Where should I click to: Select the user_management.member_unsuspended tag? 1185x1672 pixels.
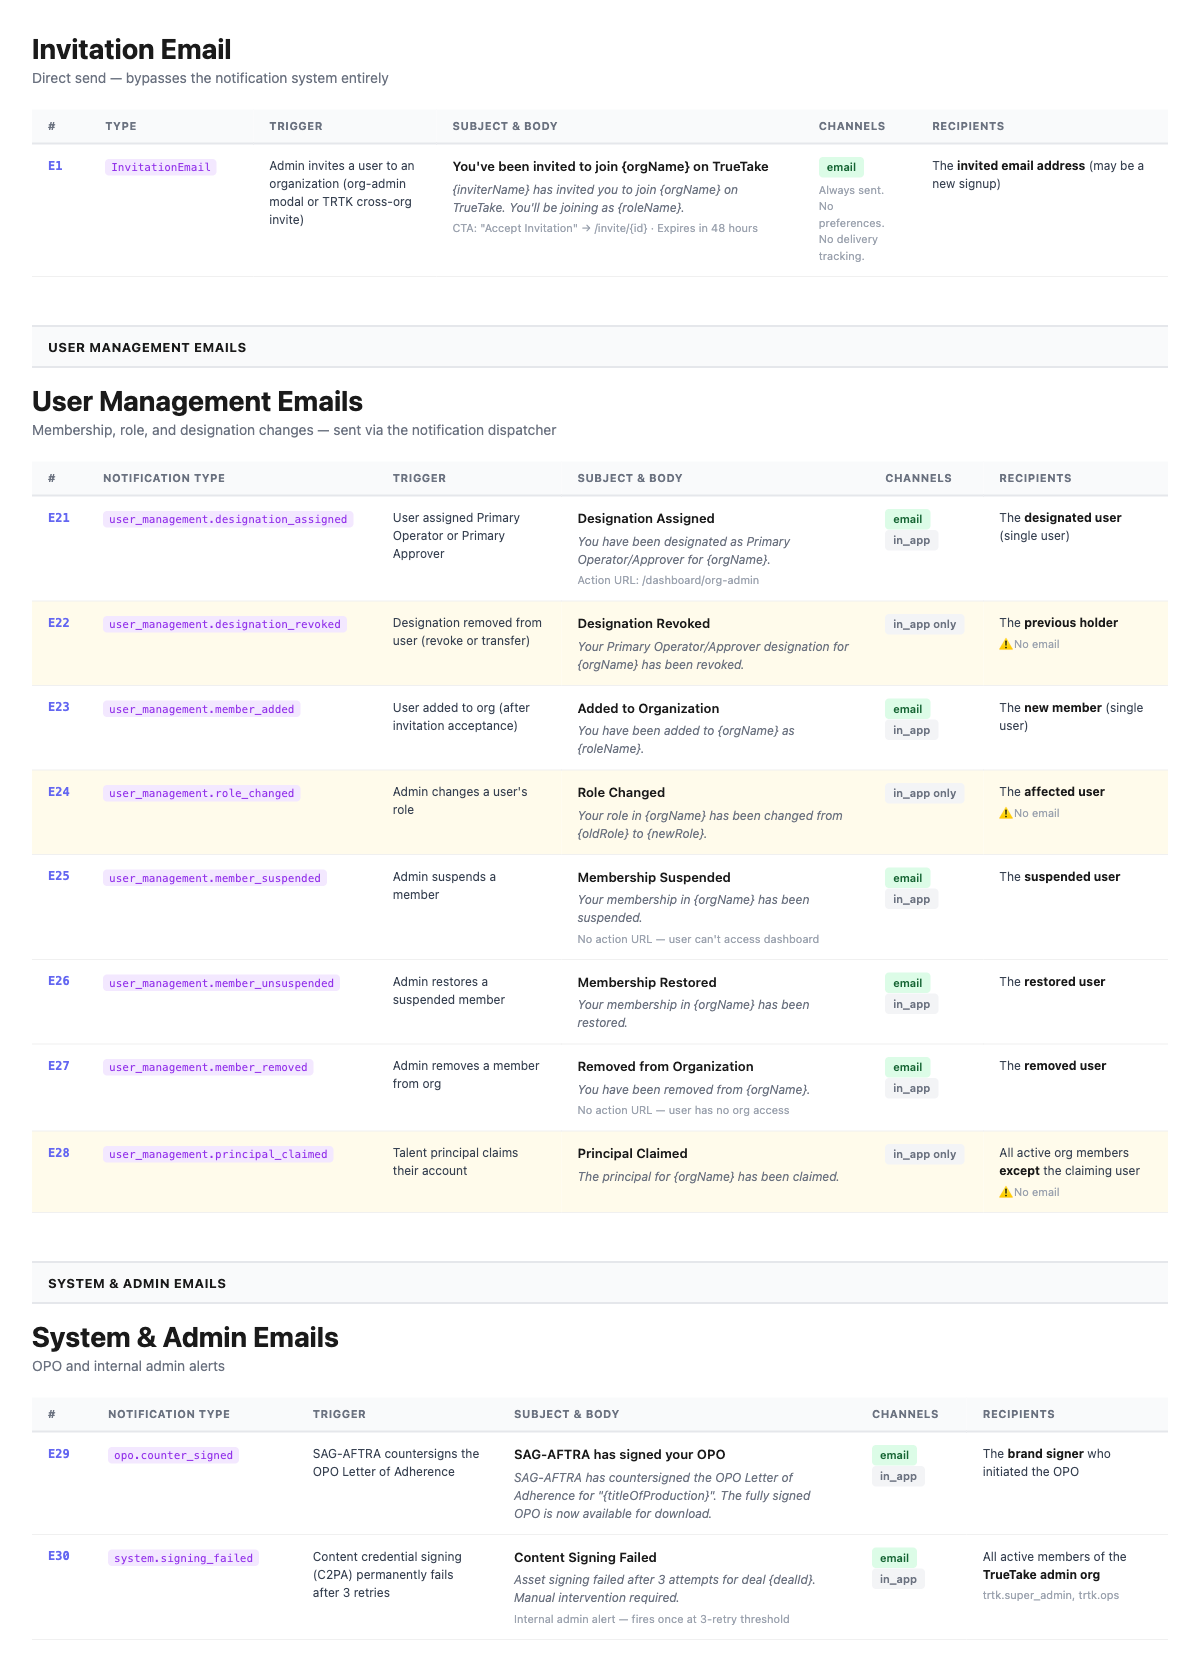[222, 983]
